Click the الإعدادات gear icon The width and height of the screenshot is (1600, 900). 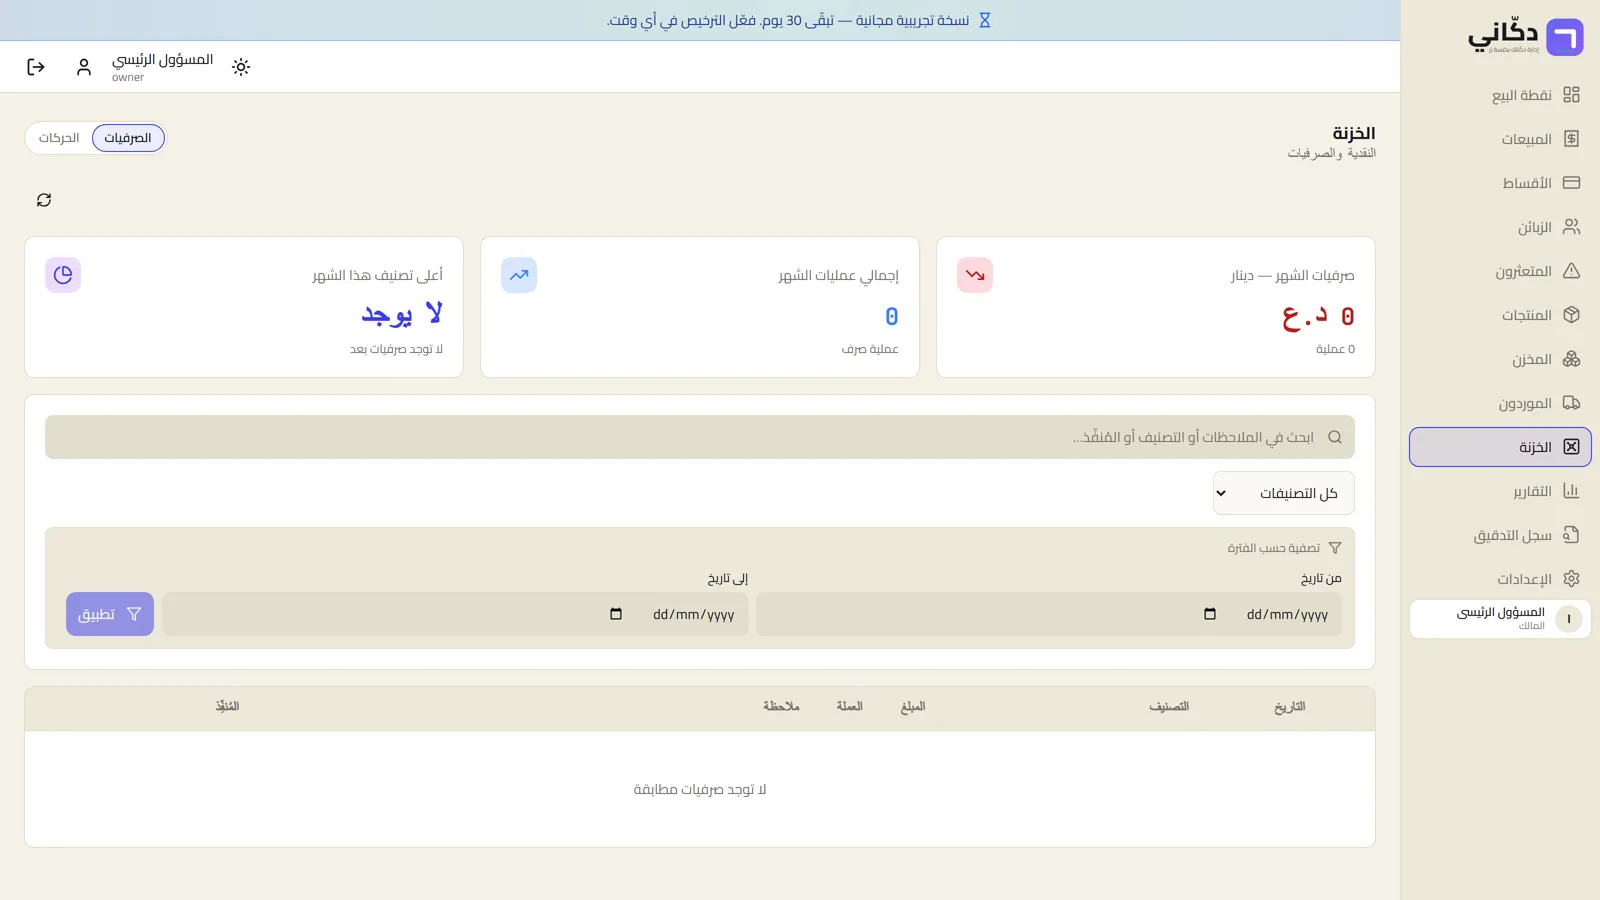1571,579
